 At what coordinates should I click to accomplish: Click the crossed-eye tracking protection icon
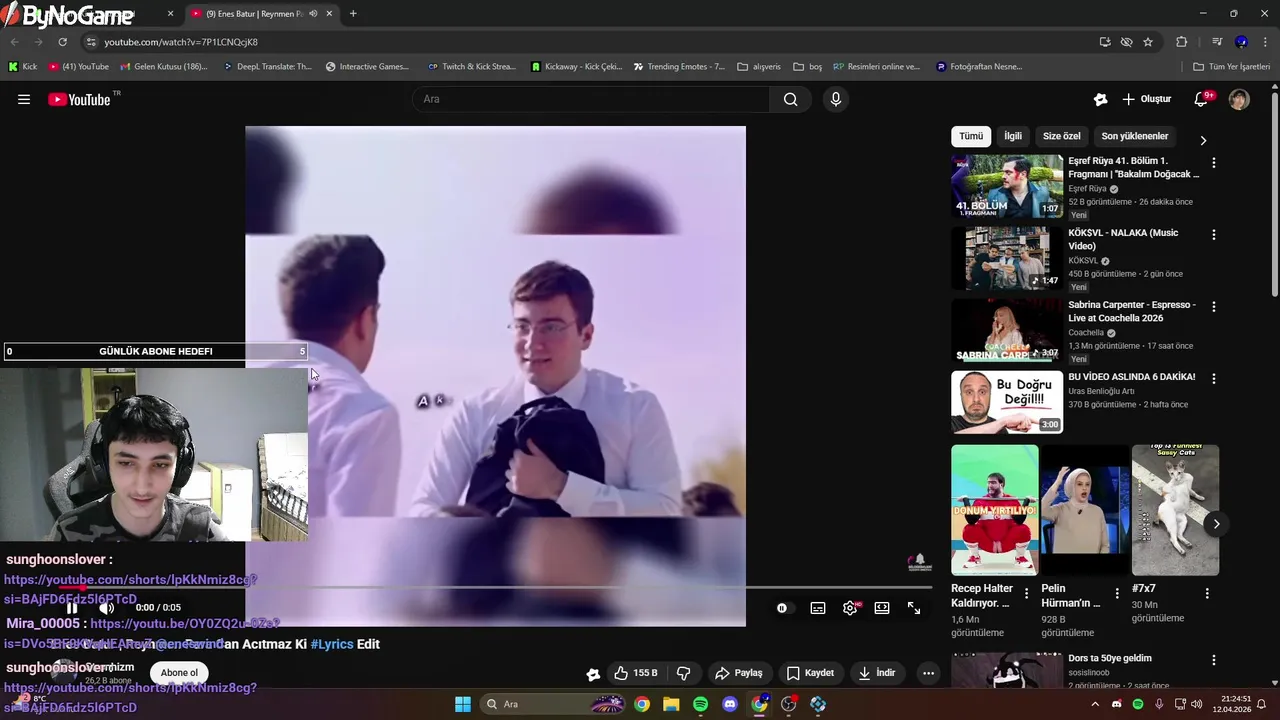(x=1127, y=42)
